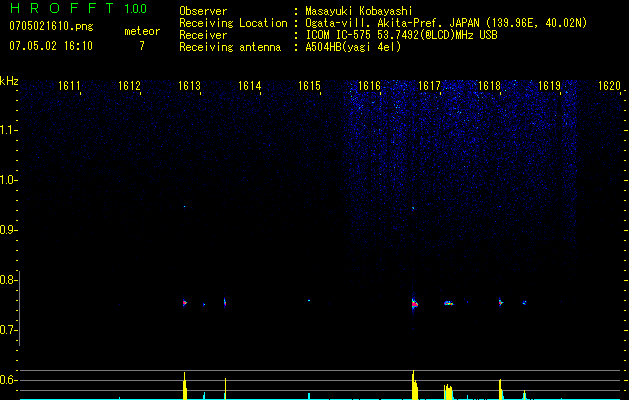The image size is (629, 400).
Task: Click time axis label 1617
Action: (430, 86)
